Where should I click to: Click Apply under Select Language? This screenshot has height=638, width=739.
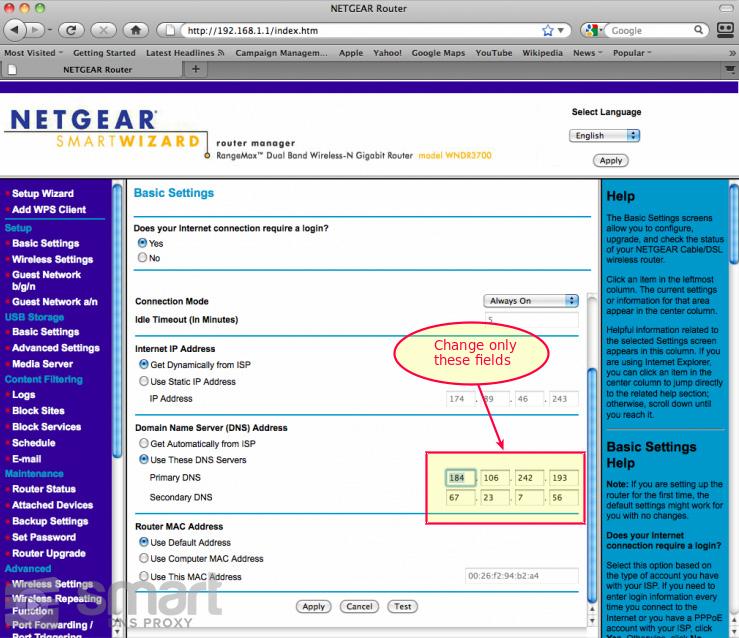click(611, 160)
